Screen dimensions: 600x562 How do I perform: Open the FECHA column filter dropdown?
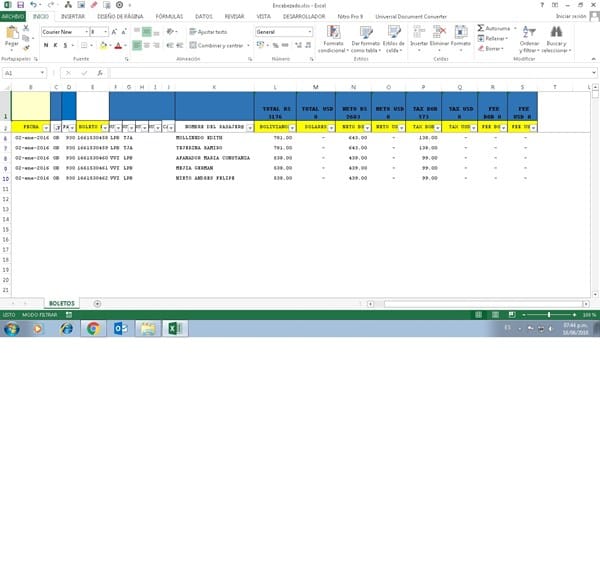tap(46, 127)
